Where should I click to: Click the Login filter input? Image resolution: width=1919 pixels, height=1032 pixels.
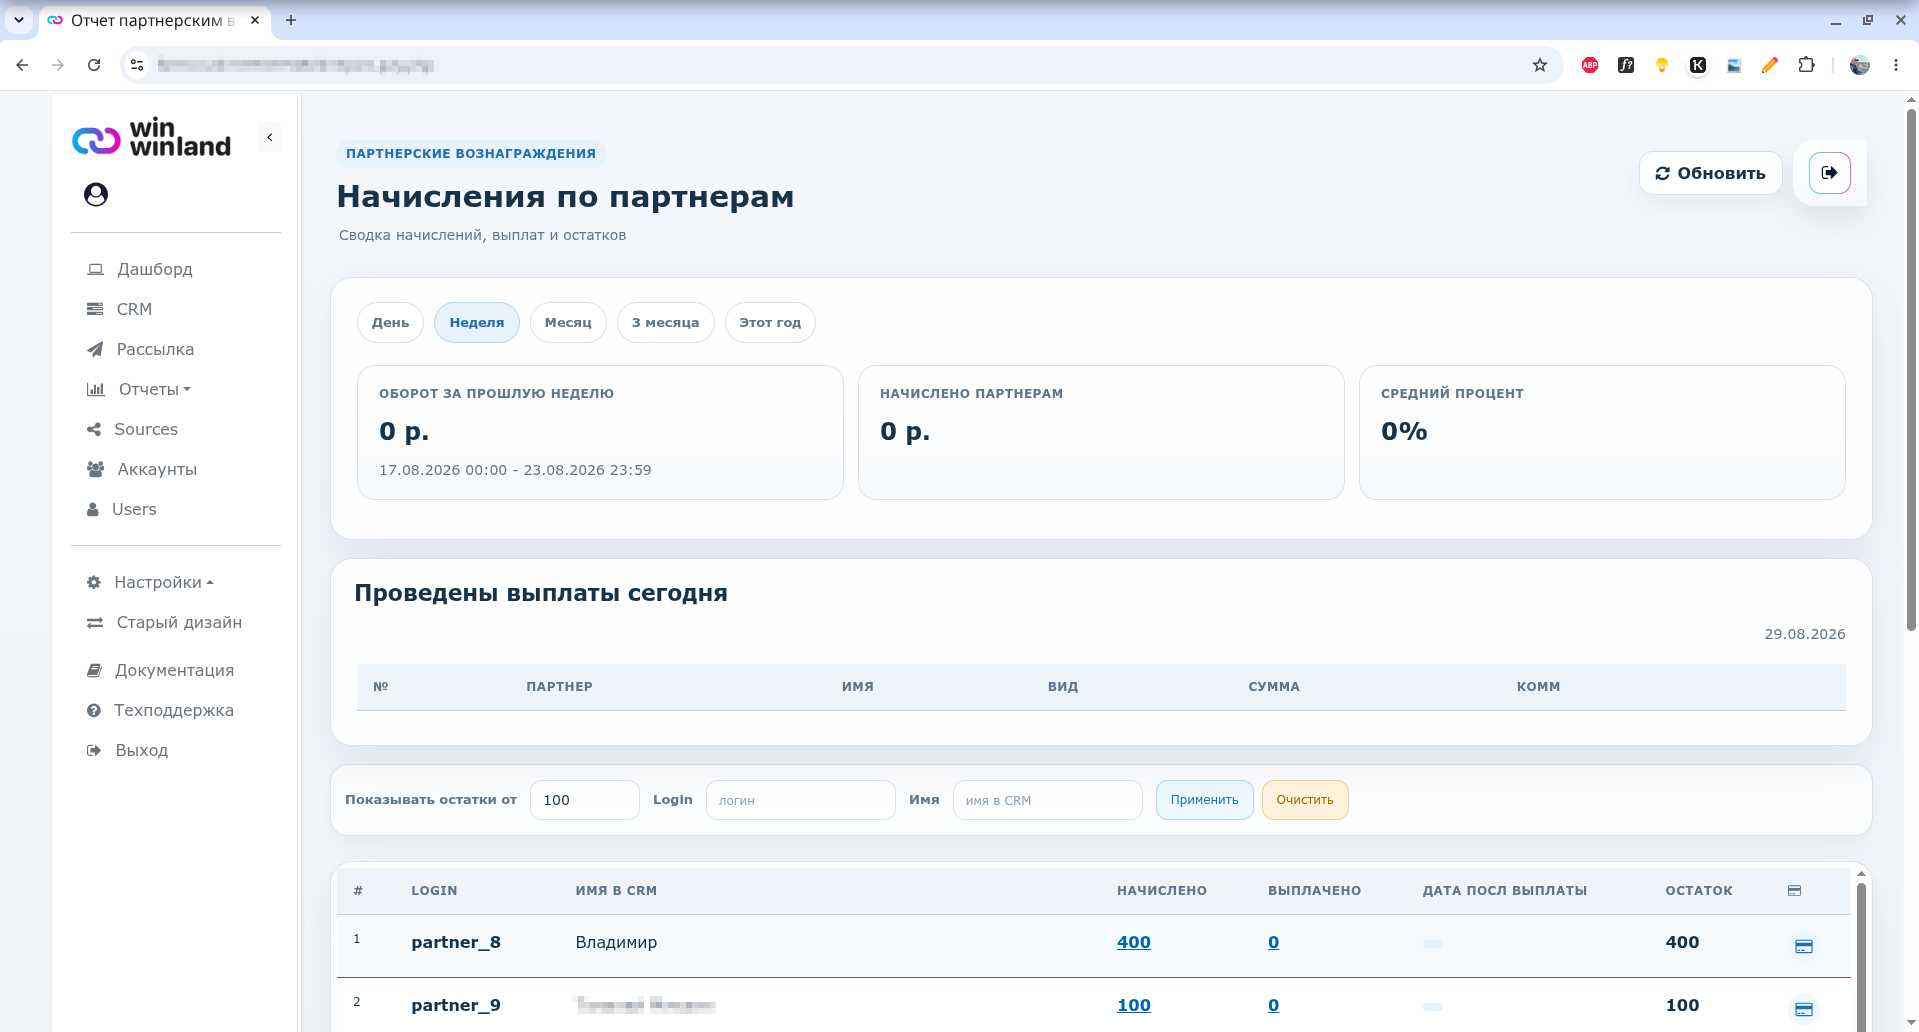click(x=800, y=800)
